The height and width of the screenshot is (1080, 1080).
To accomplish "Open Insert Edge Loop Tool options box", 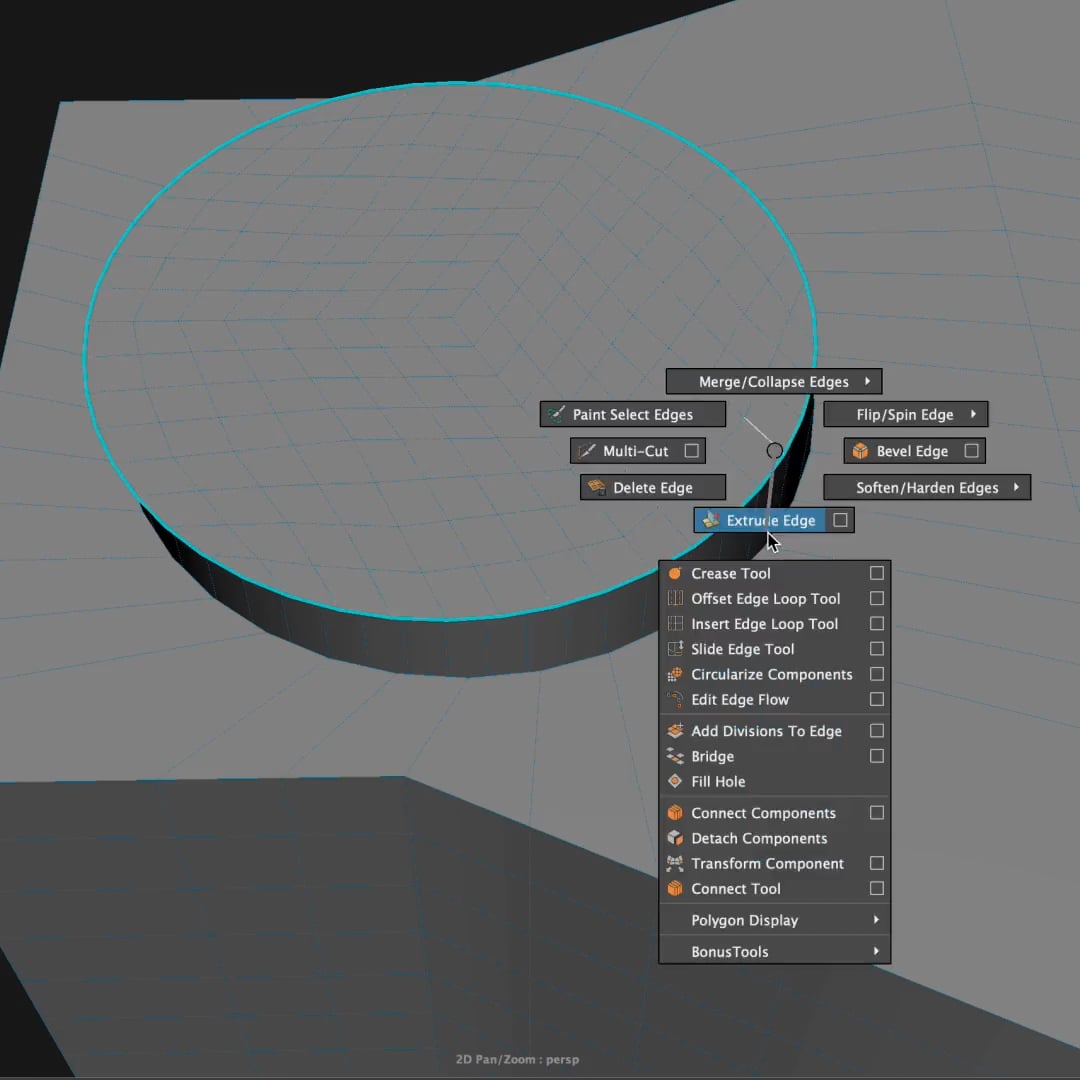I will tap(876, 623).
